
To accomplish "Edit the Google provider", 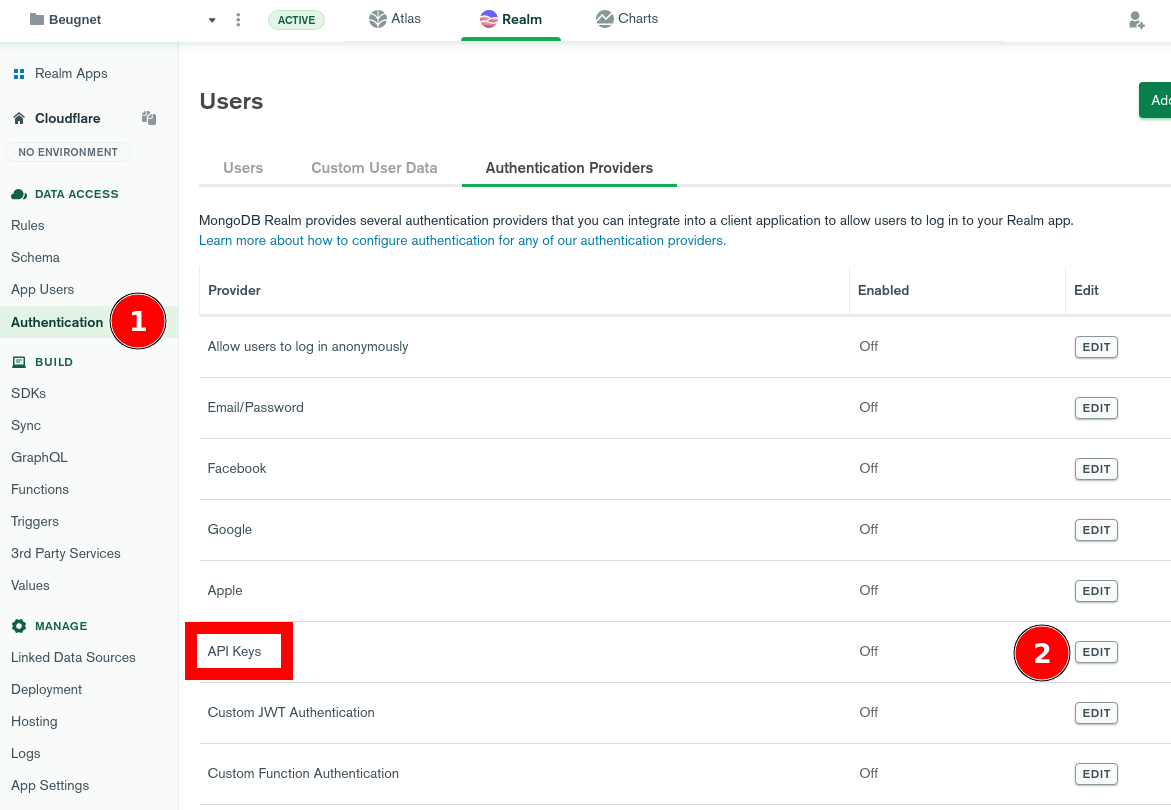I will 1096,530.
